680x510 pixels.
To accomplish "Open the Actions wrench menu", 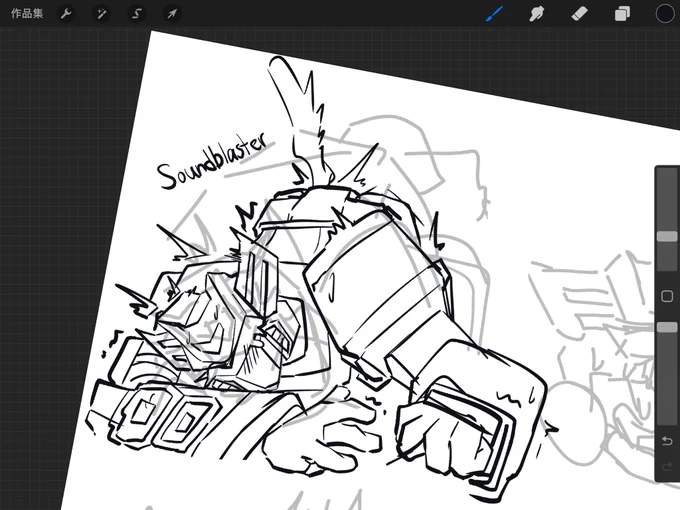I will tap(66, 14).
